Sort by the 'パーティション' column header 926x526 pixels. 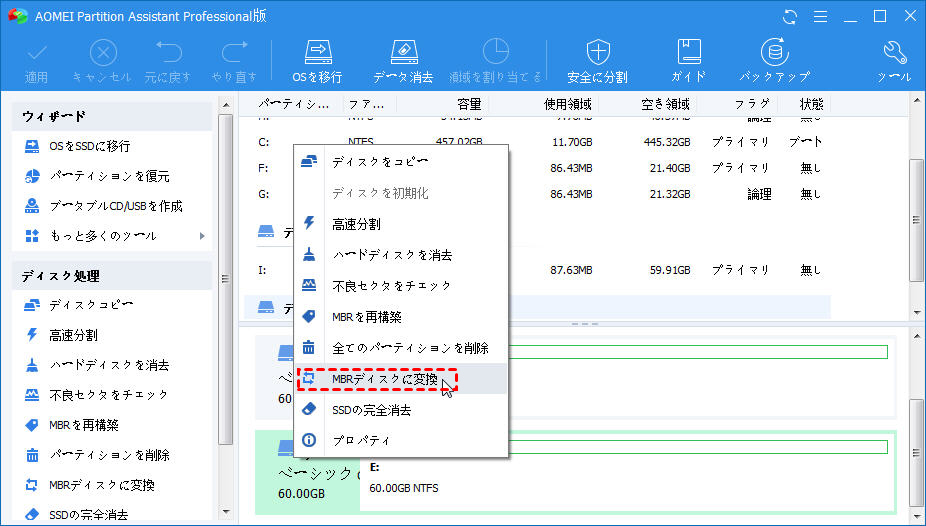pyautogui.click(x=293, y=104)
